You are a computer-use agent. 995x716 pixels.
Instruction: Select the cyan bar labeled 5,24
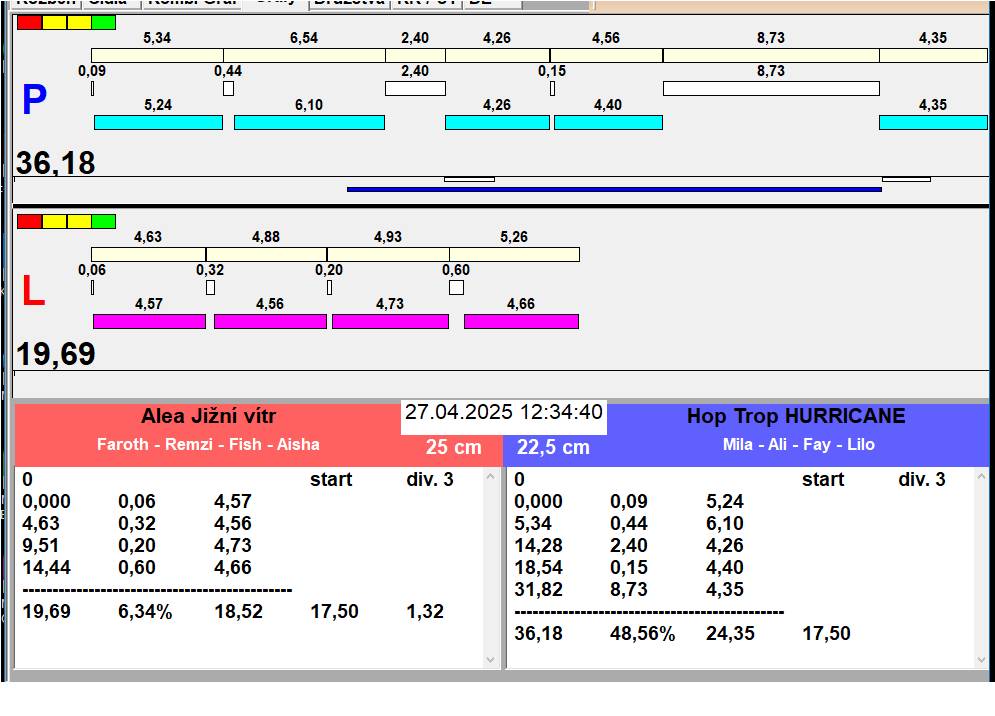point(159,123)
